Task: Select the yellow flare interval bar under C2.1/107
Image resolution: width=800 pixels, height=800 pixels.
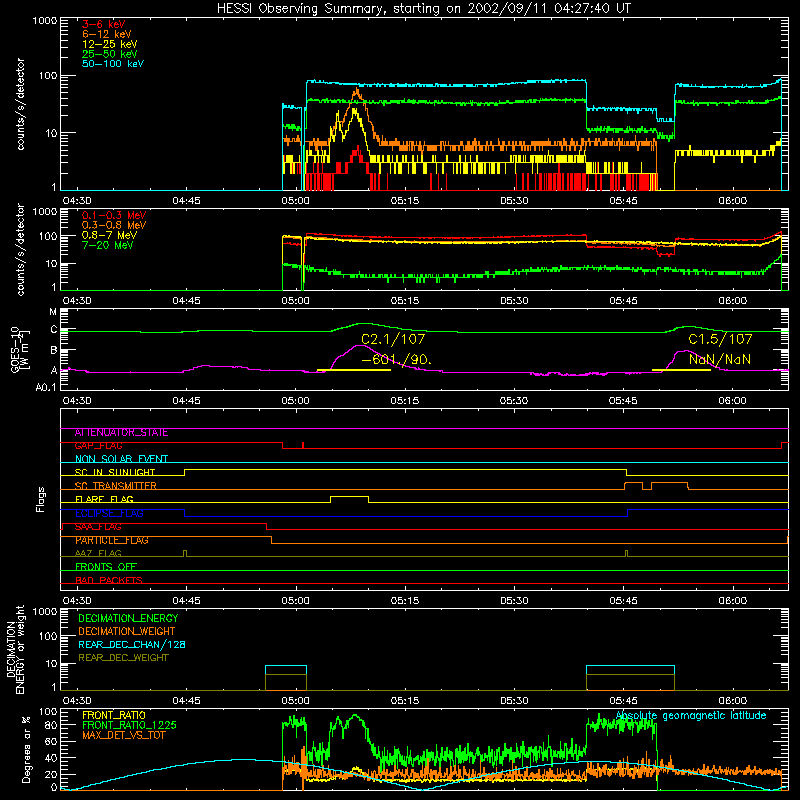Action: tap(354, 370)
